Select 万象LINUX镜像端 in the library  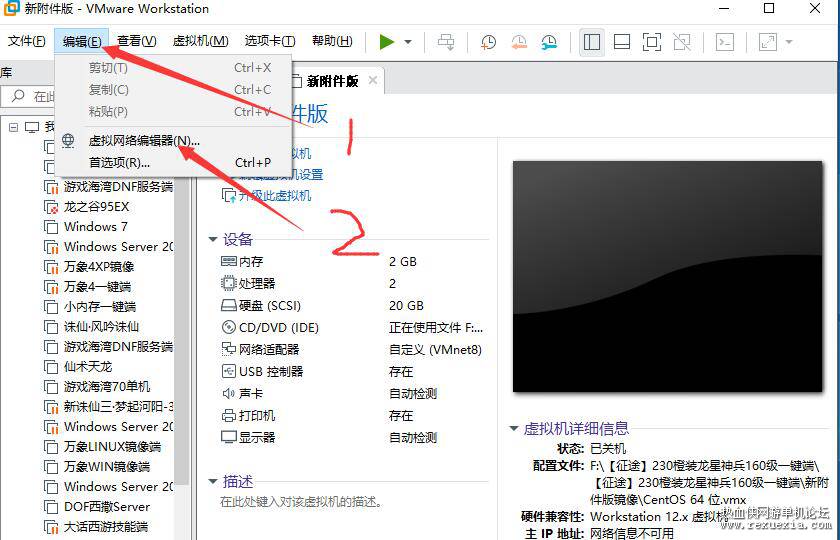112,447
